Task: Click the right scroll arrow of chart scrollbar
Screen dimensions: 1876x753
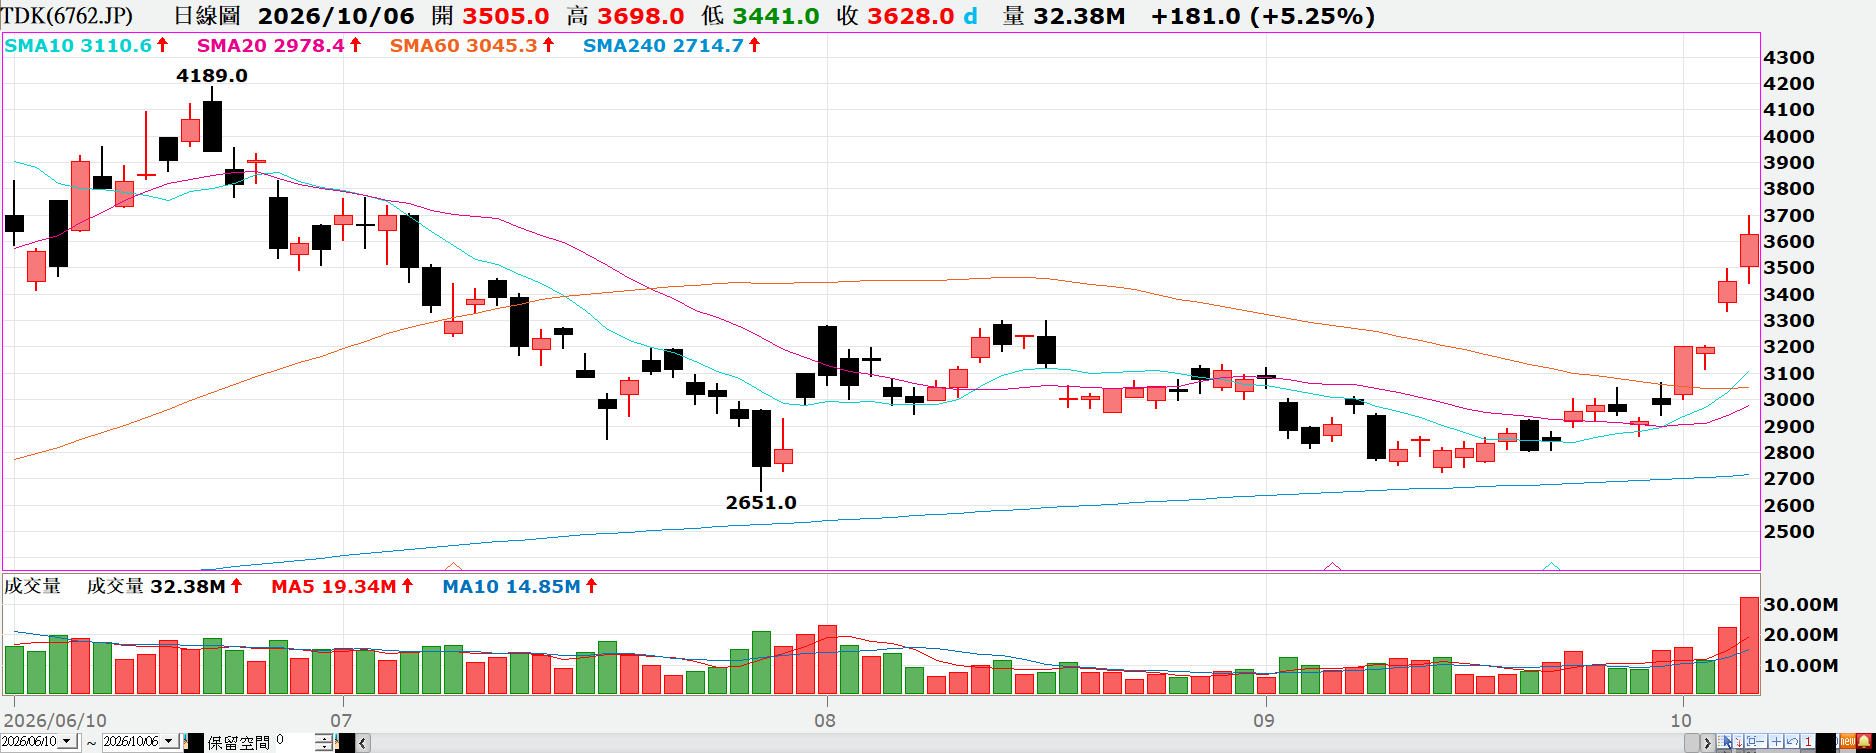Action: (x=1707, y=743)
